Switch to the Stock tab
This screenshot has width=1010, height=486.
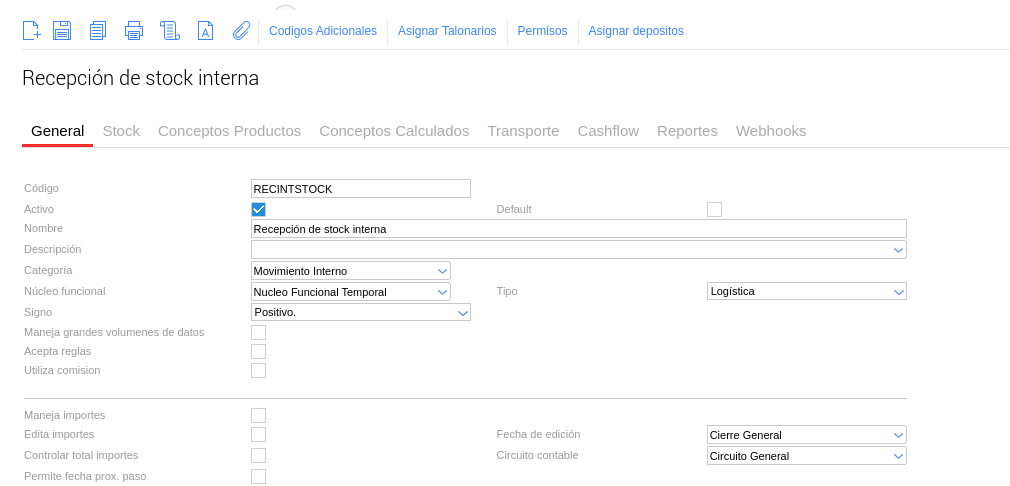click(x=121, y=131)
